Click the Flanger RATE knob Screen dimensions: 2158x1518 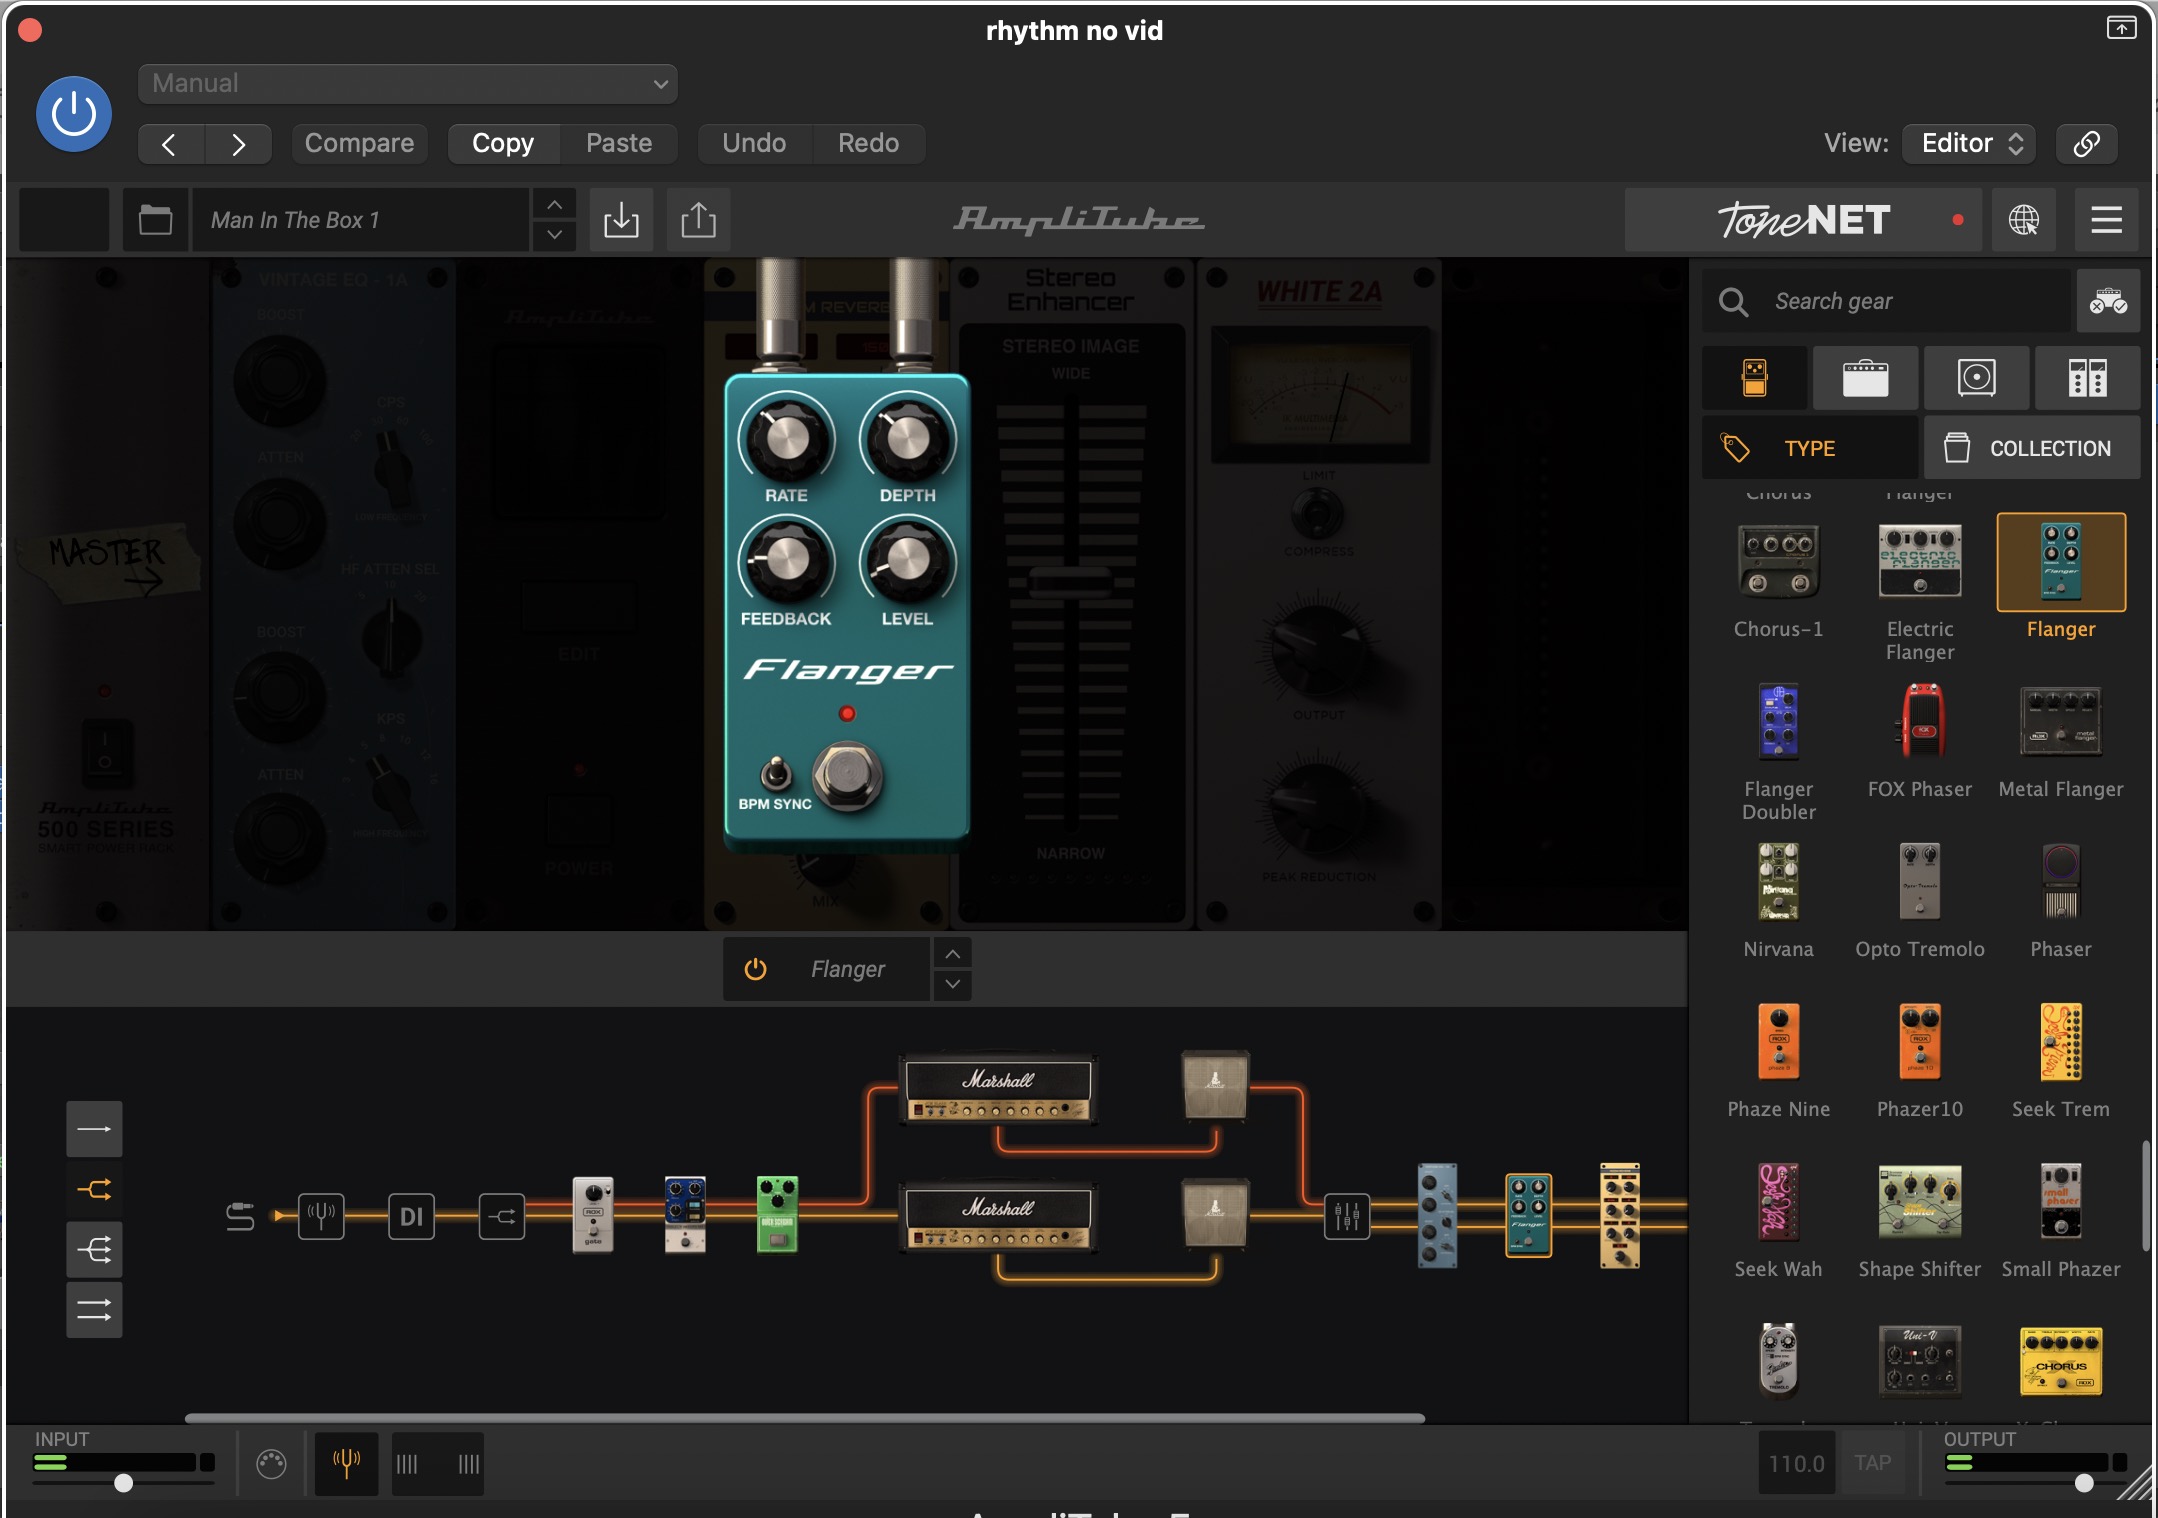pos(786,438)
